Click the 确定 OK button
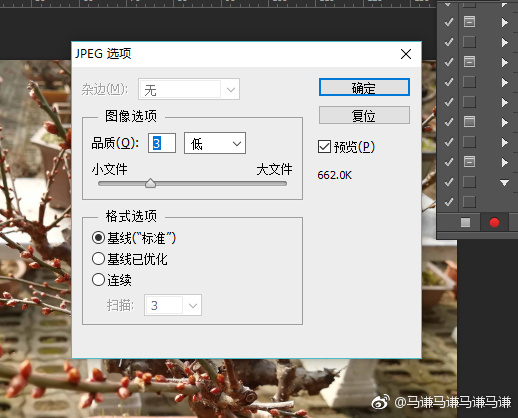Image resolution: width=518 pixels, height=418 pixels. [364, 87]
